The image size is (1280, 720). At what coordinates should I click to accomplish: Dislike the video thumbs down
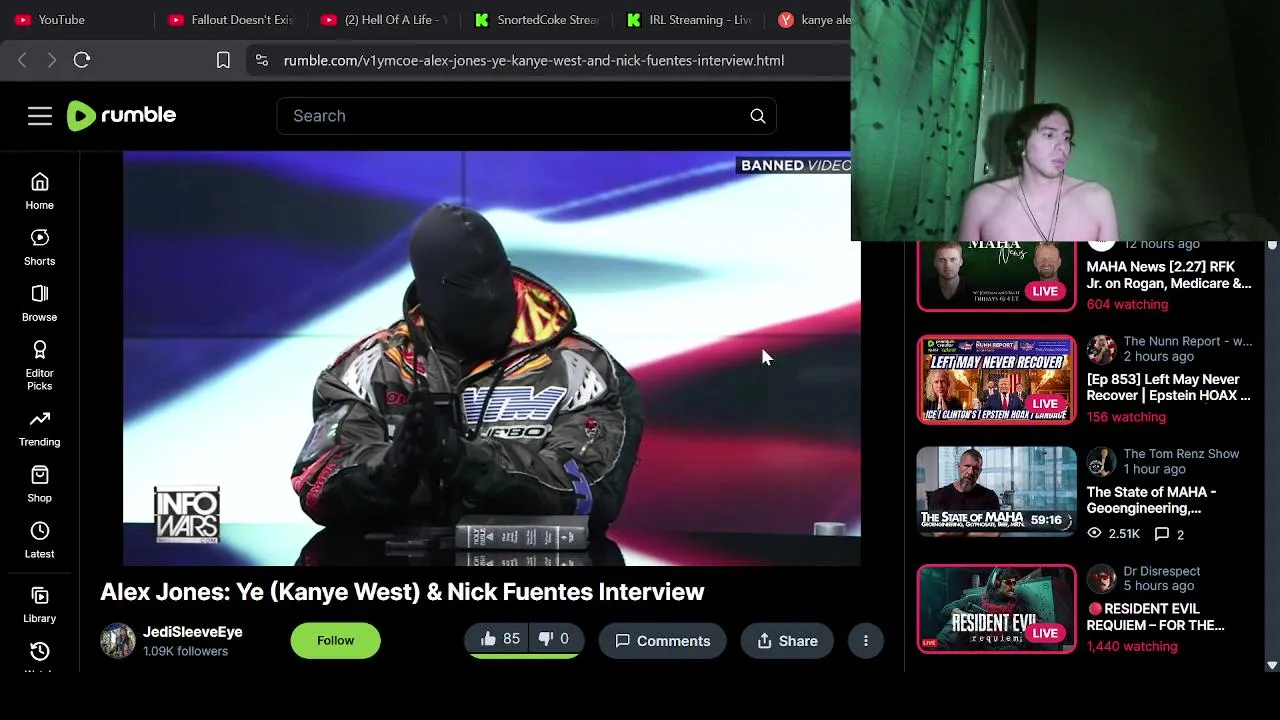click(x=555, y=639)
